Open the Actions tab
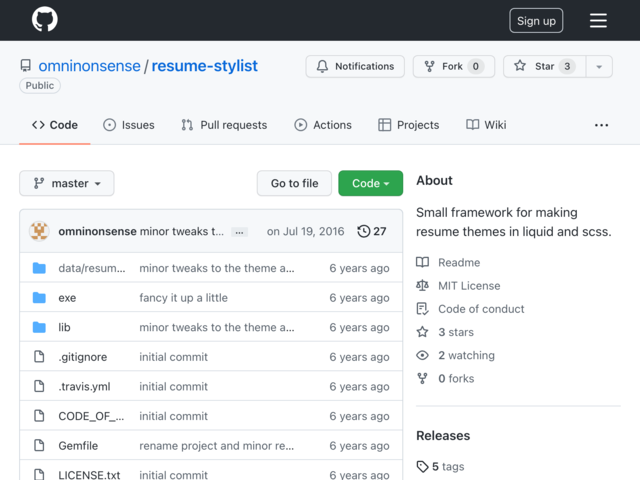The height and width of the screenshot is (480, 640). (x=323, y=125)
